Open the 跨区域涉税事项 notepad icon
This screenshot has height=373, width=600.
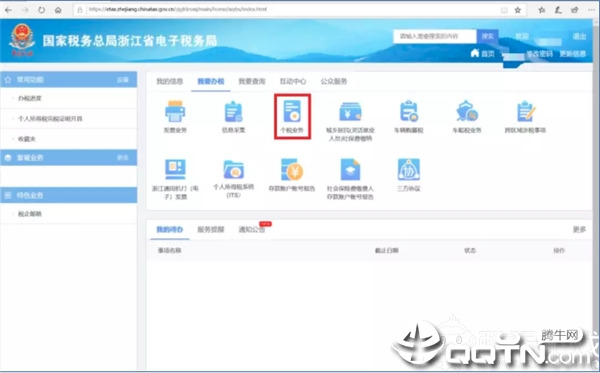tap(525, 111)
